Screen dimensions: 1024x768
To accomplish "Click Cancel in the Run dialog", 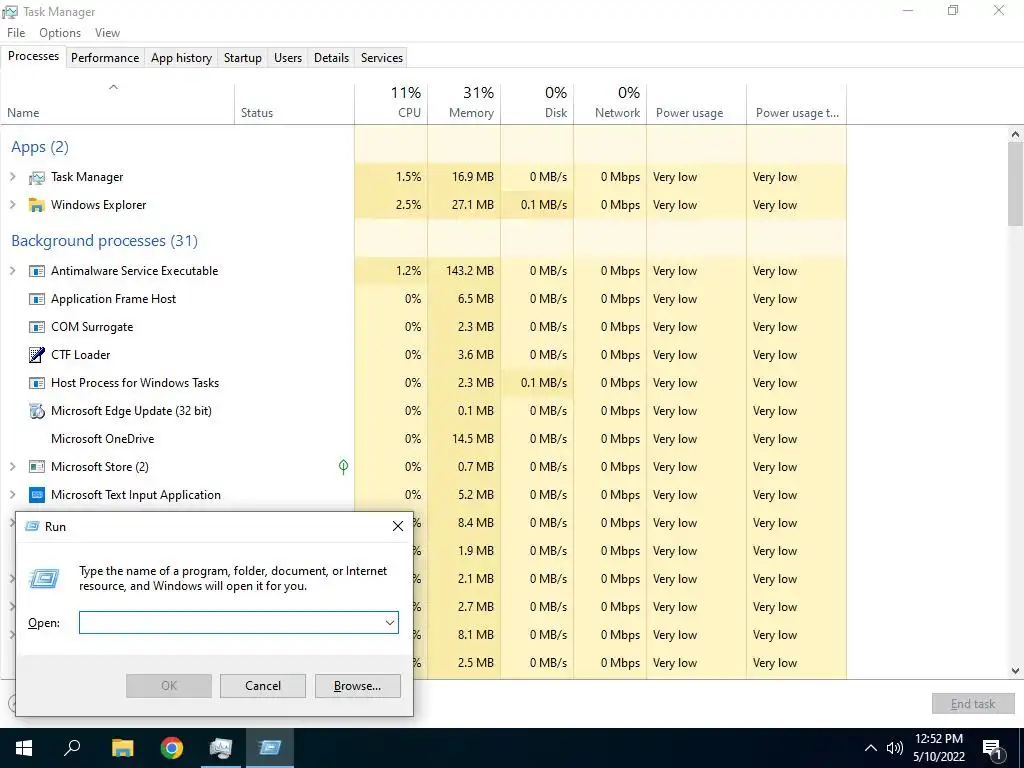I will coord(263,686).
